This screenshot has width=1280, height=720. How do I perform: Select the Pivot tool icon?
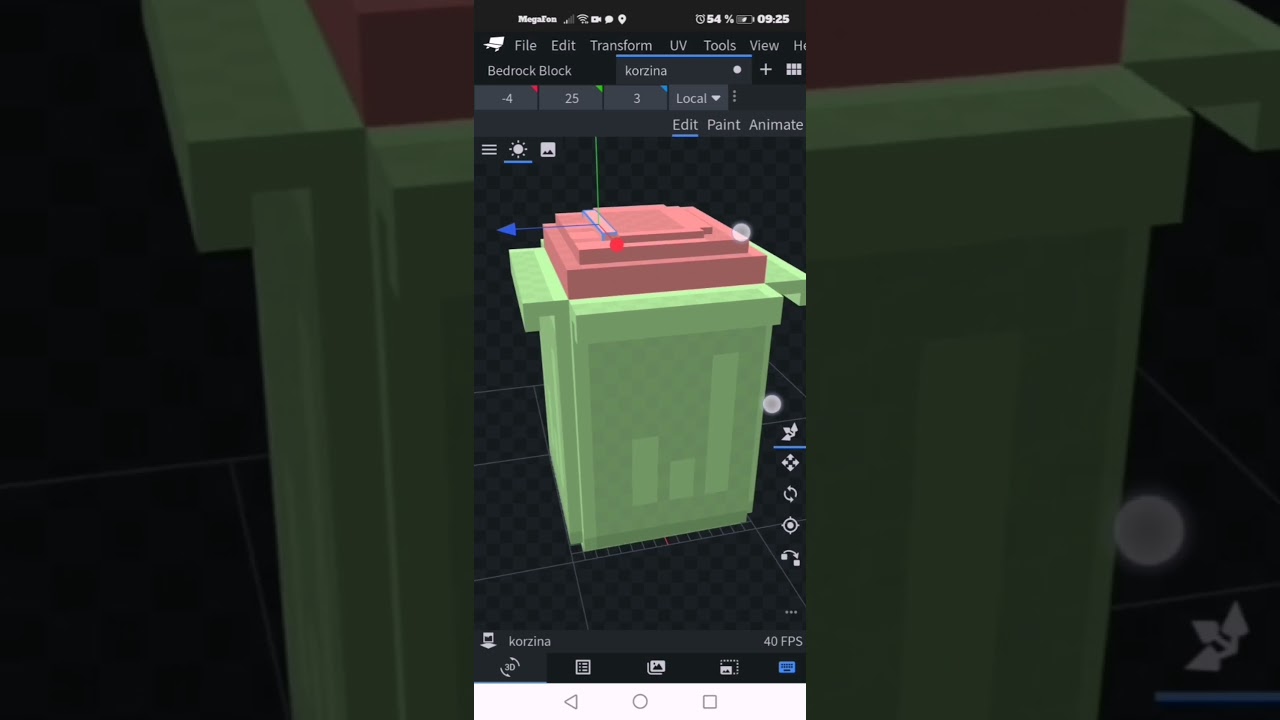pyautogui.click(x=790, y=526)
